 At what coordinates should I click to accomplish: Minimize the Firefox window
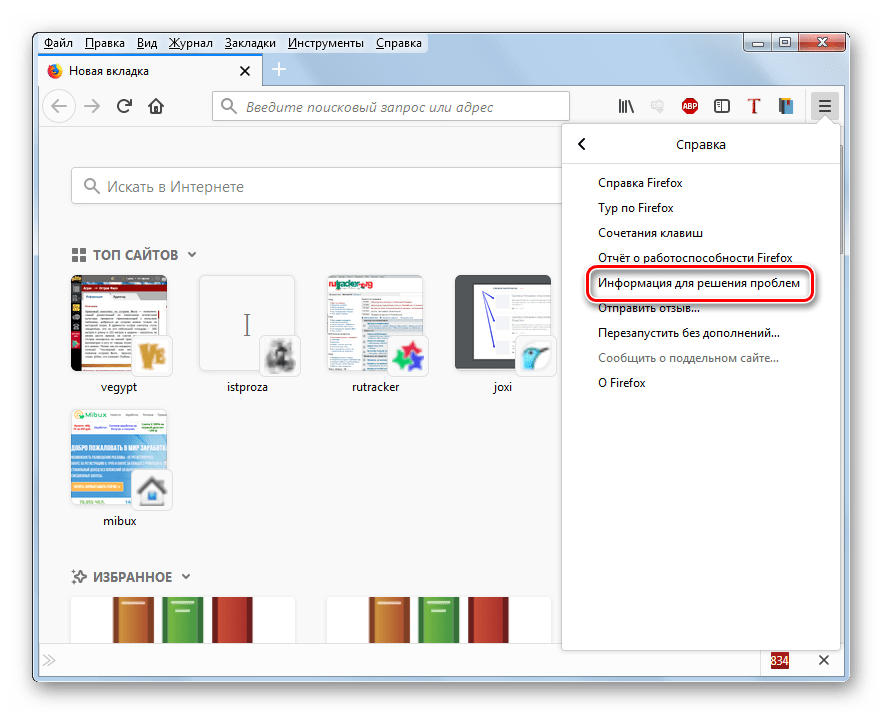(758, 43)
